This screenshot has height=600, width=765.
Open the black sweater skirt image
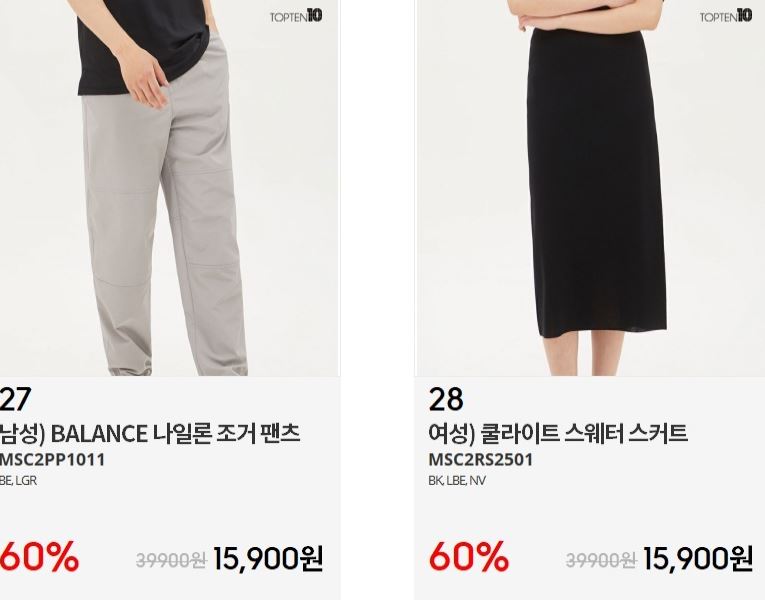tap(590, 188)
